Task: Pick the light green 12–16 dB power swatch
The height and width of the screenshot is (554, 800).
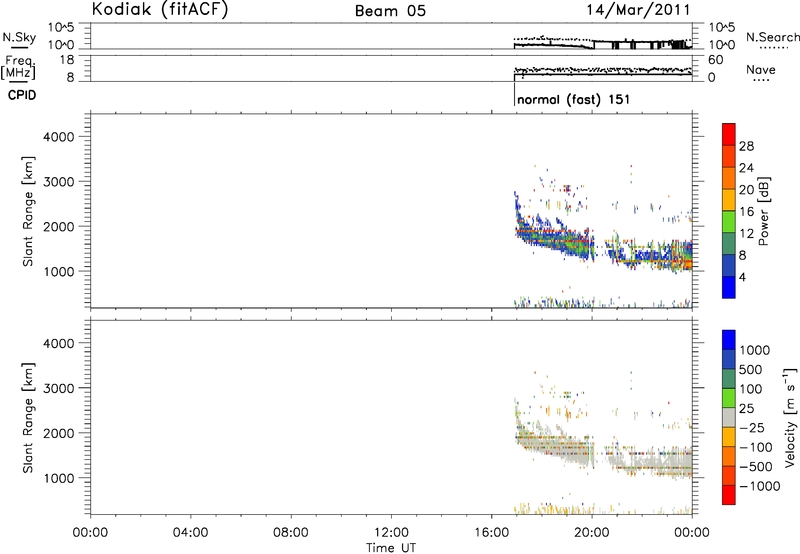Action: click(729, 222)
